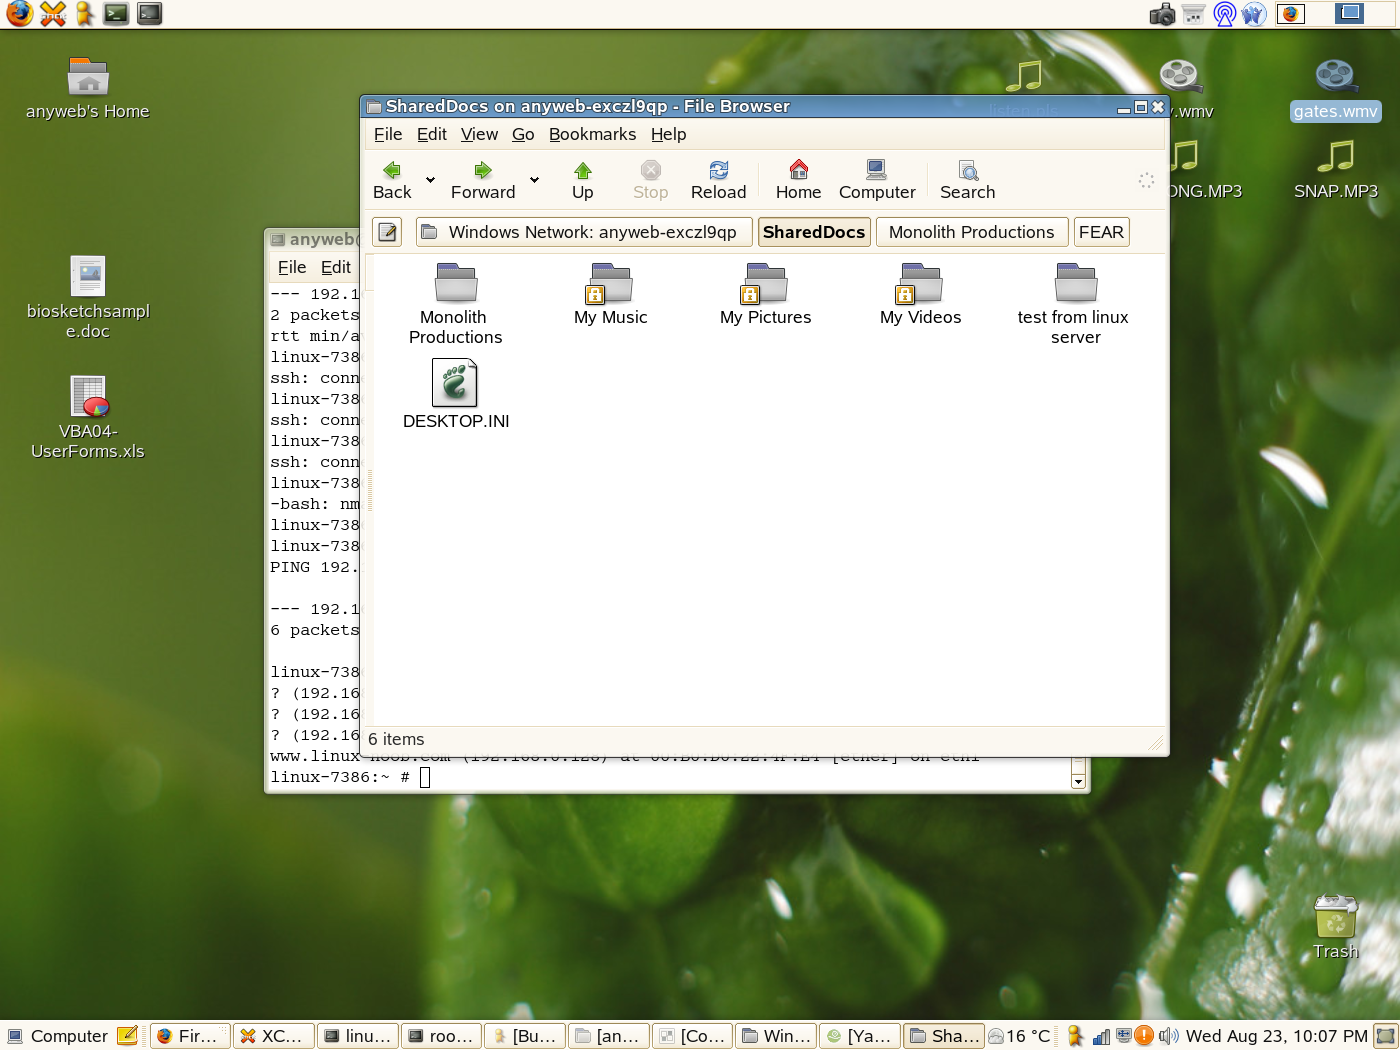Click the linu… terminal taskbar button
The width and height of the screenshot is (1400, 1050).
pyautogui.click(x=358, y=1036)
